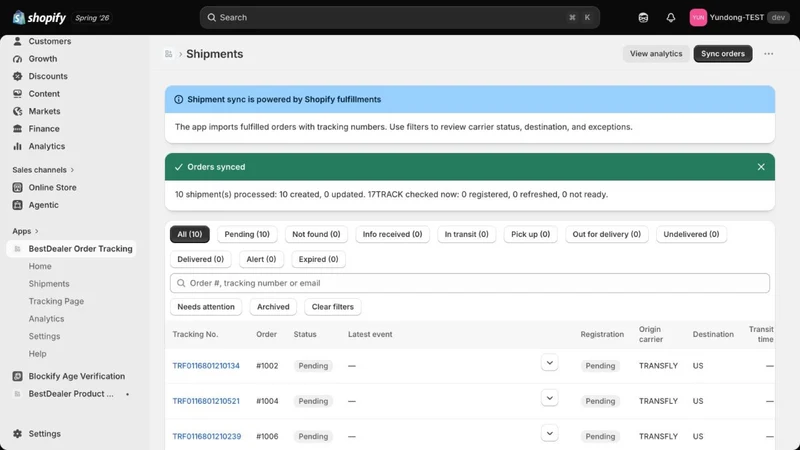Select the In transit (0) filter tab
Screen dimensions: 800x450
coord(466,234)
